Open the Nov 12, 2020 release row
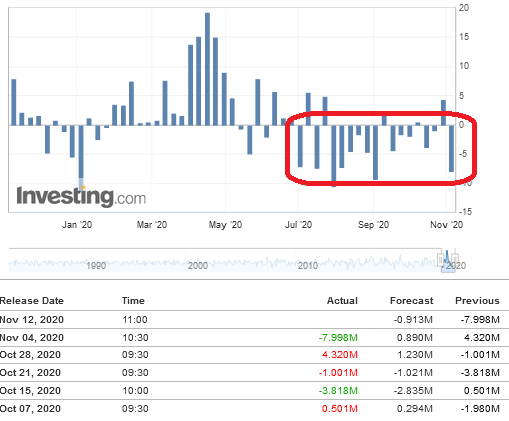Image resolution: width=509 pixels, height=421 pixels. tap(254, 320)
